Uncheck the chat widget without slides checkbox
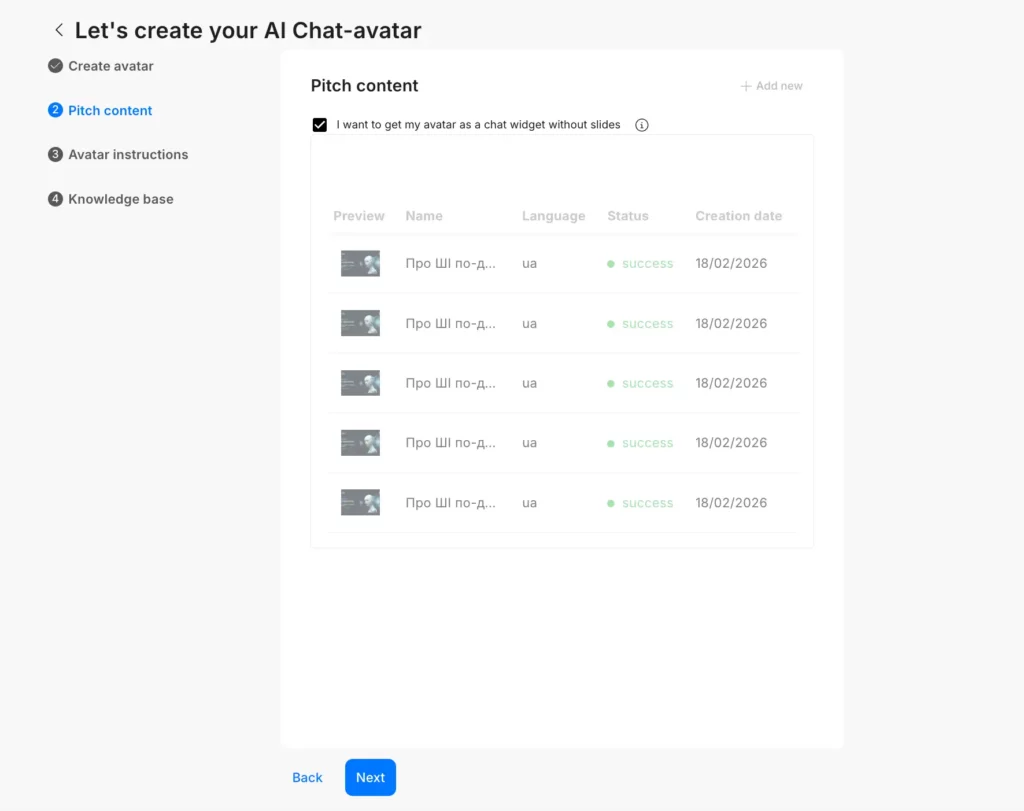 [320, 125]
